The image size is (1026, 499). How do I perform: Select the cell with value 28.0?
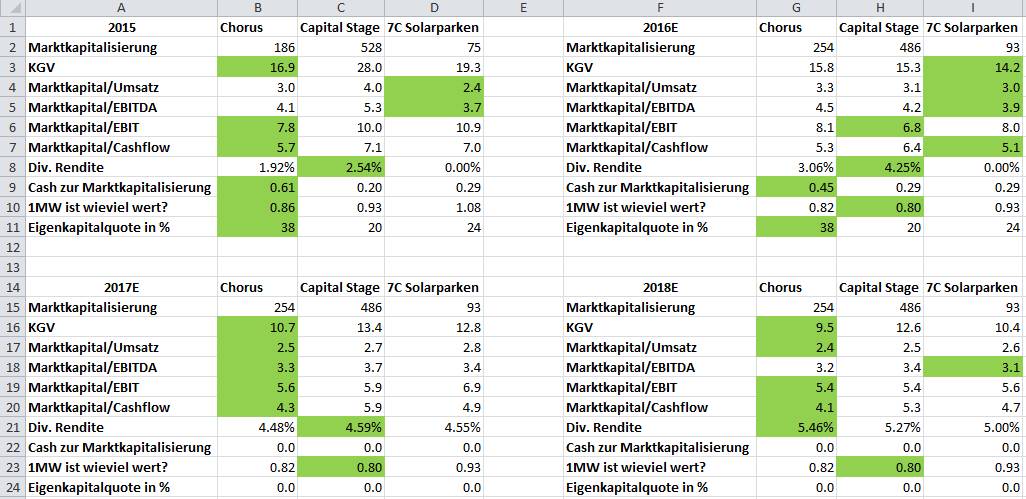tap(341, 68)
